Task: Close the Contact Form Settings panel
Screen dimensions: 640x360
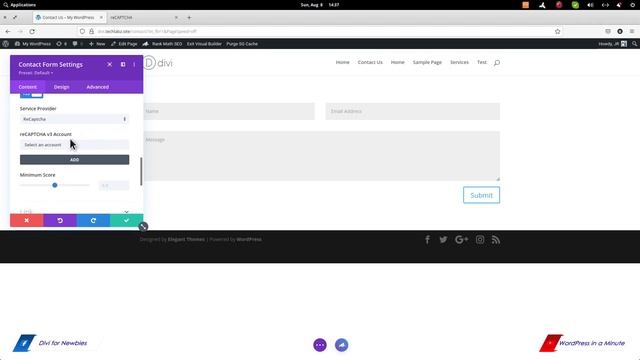Action: (x=109, y=64)
